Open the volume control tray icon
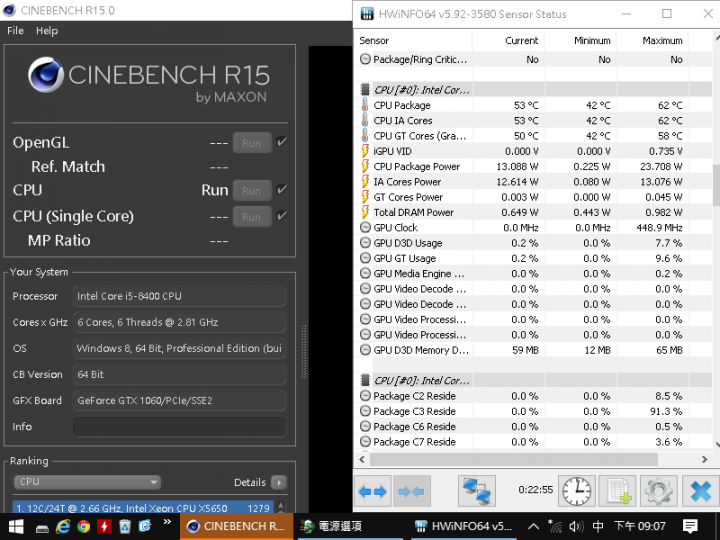Screen dimensions: 720x540 click(x=576, y=526)
